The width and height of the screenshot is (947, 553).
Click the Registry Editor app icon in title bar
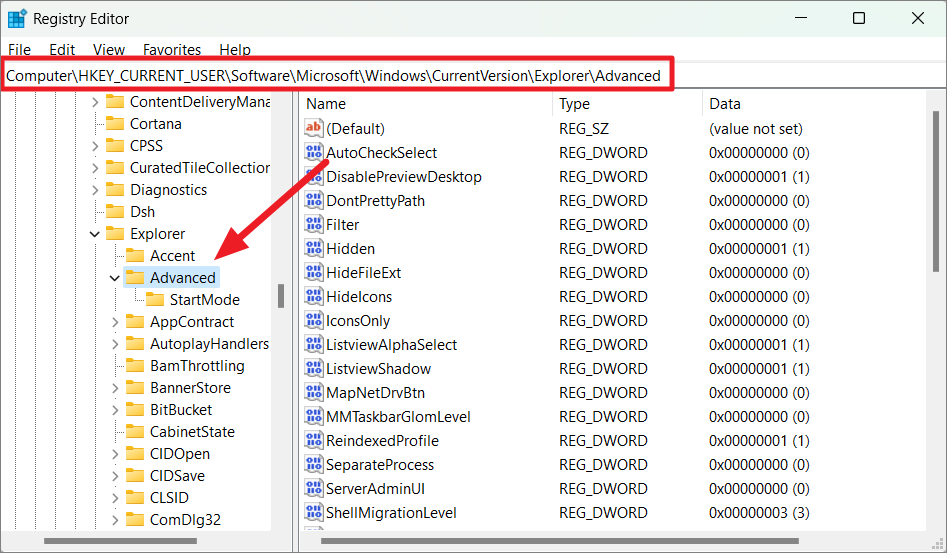tap(17, 19)
